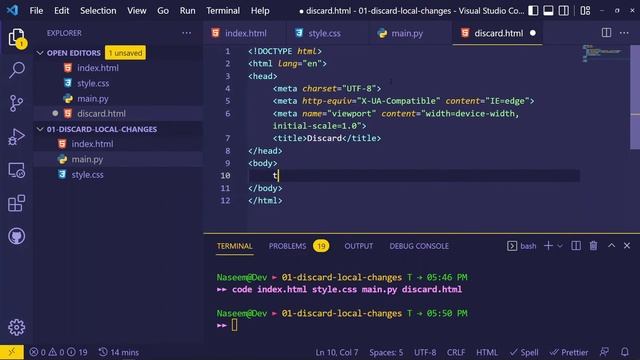
Task: Click the 14 mins timer status item
Action: (x=119, y=352)
